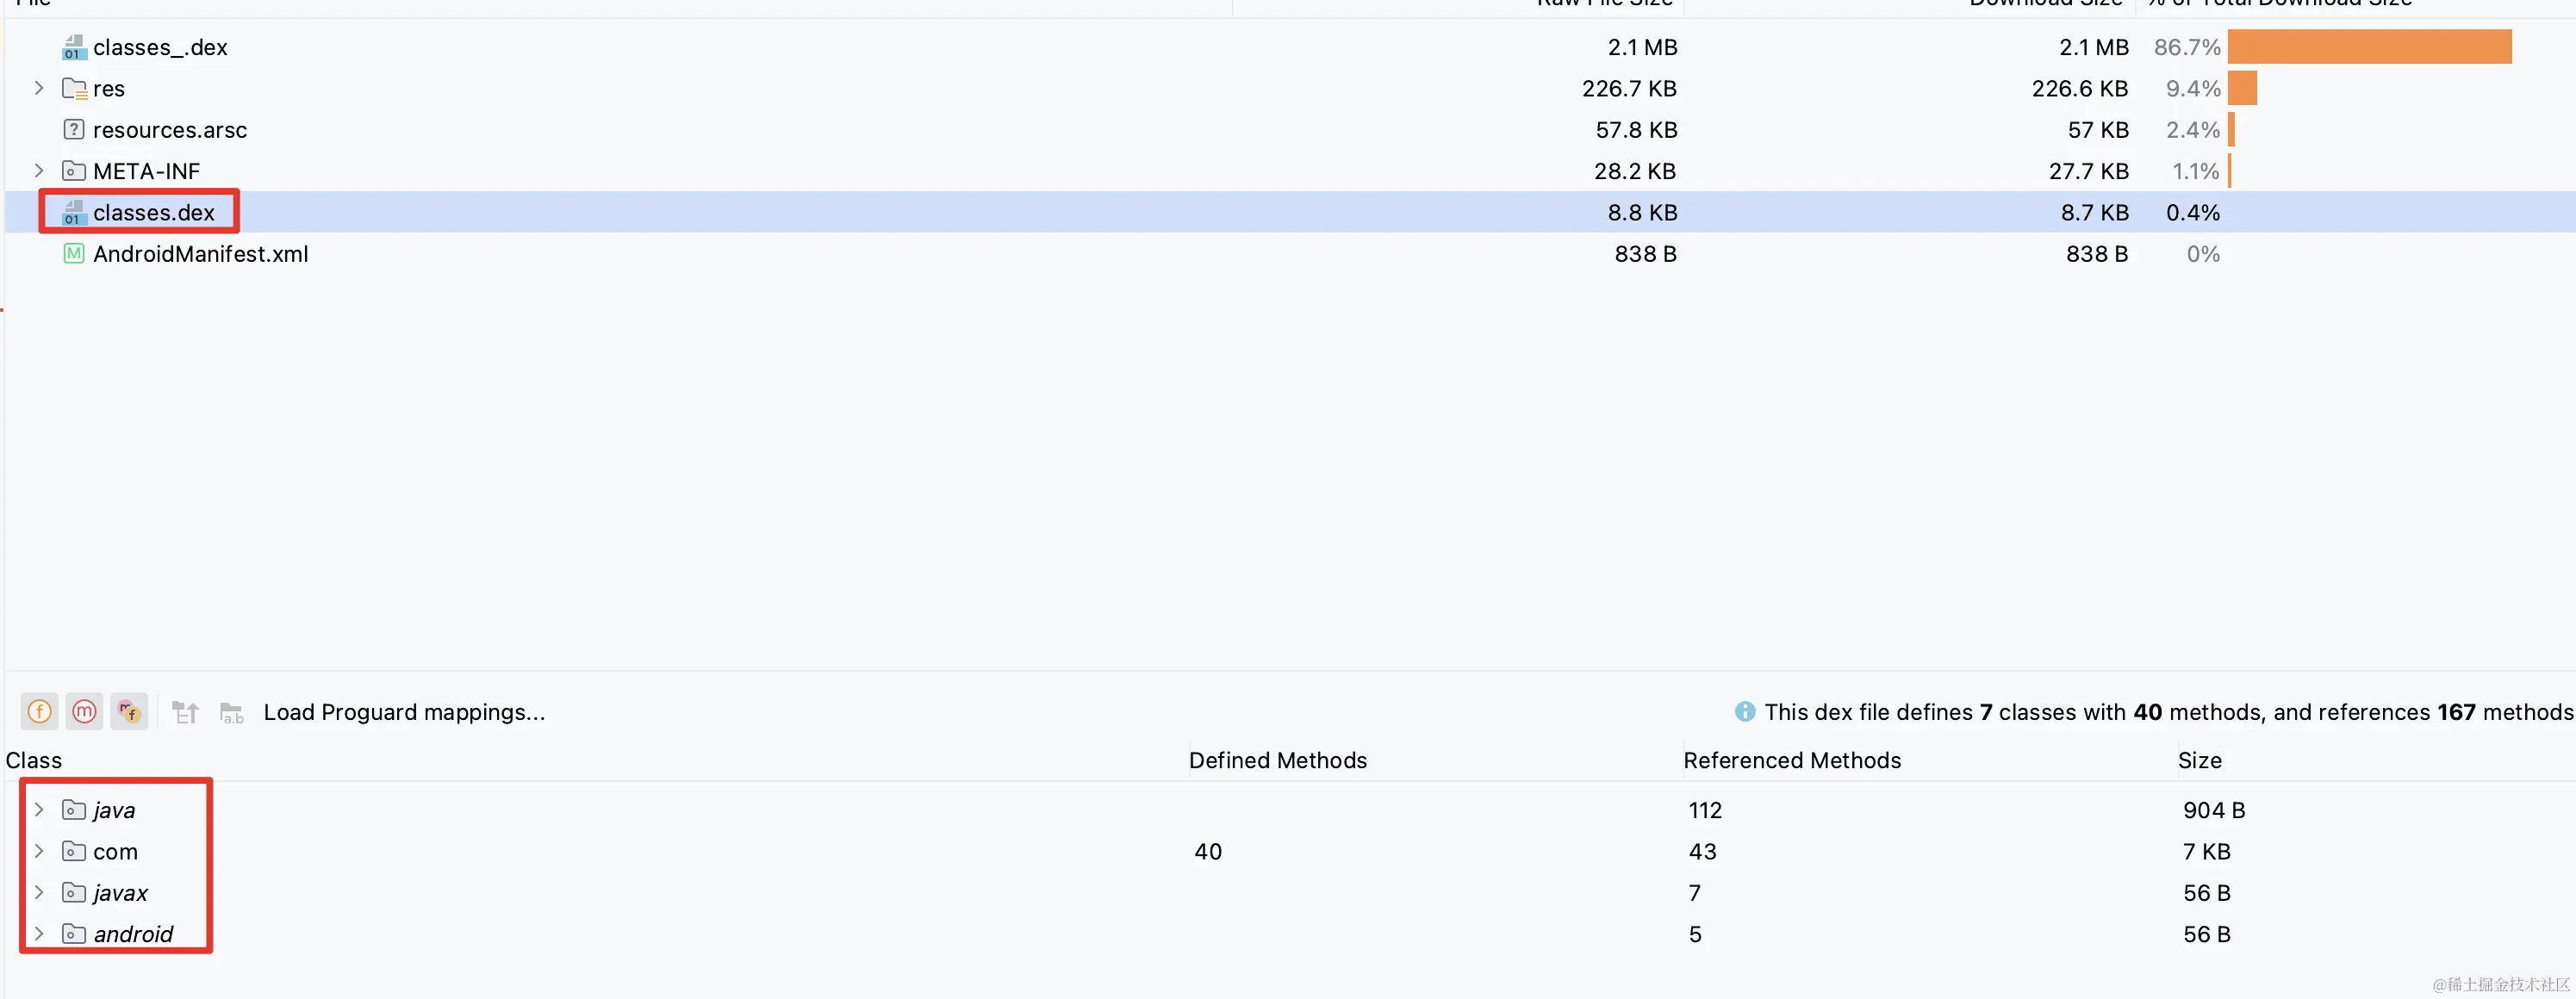Click the dex info icon
2576x999 pixels.
click(x=1745, y=711)
